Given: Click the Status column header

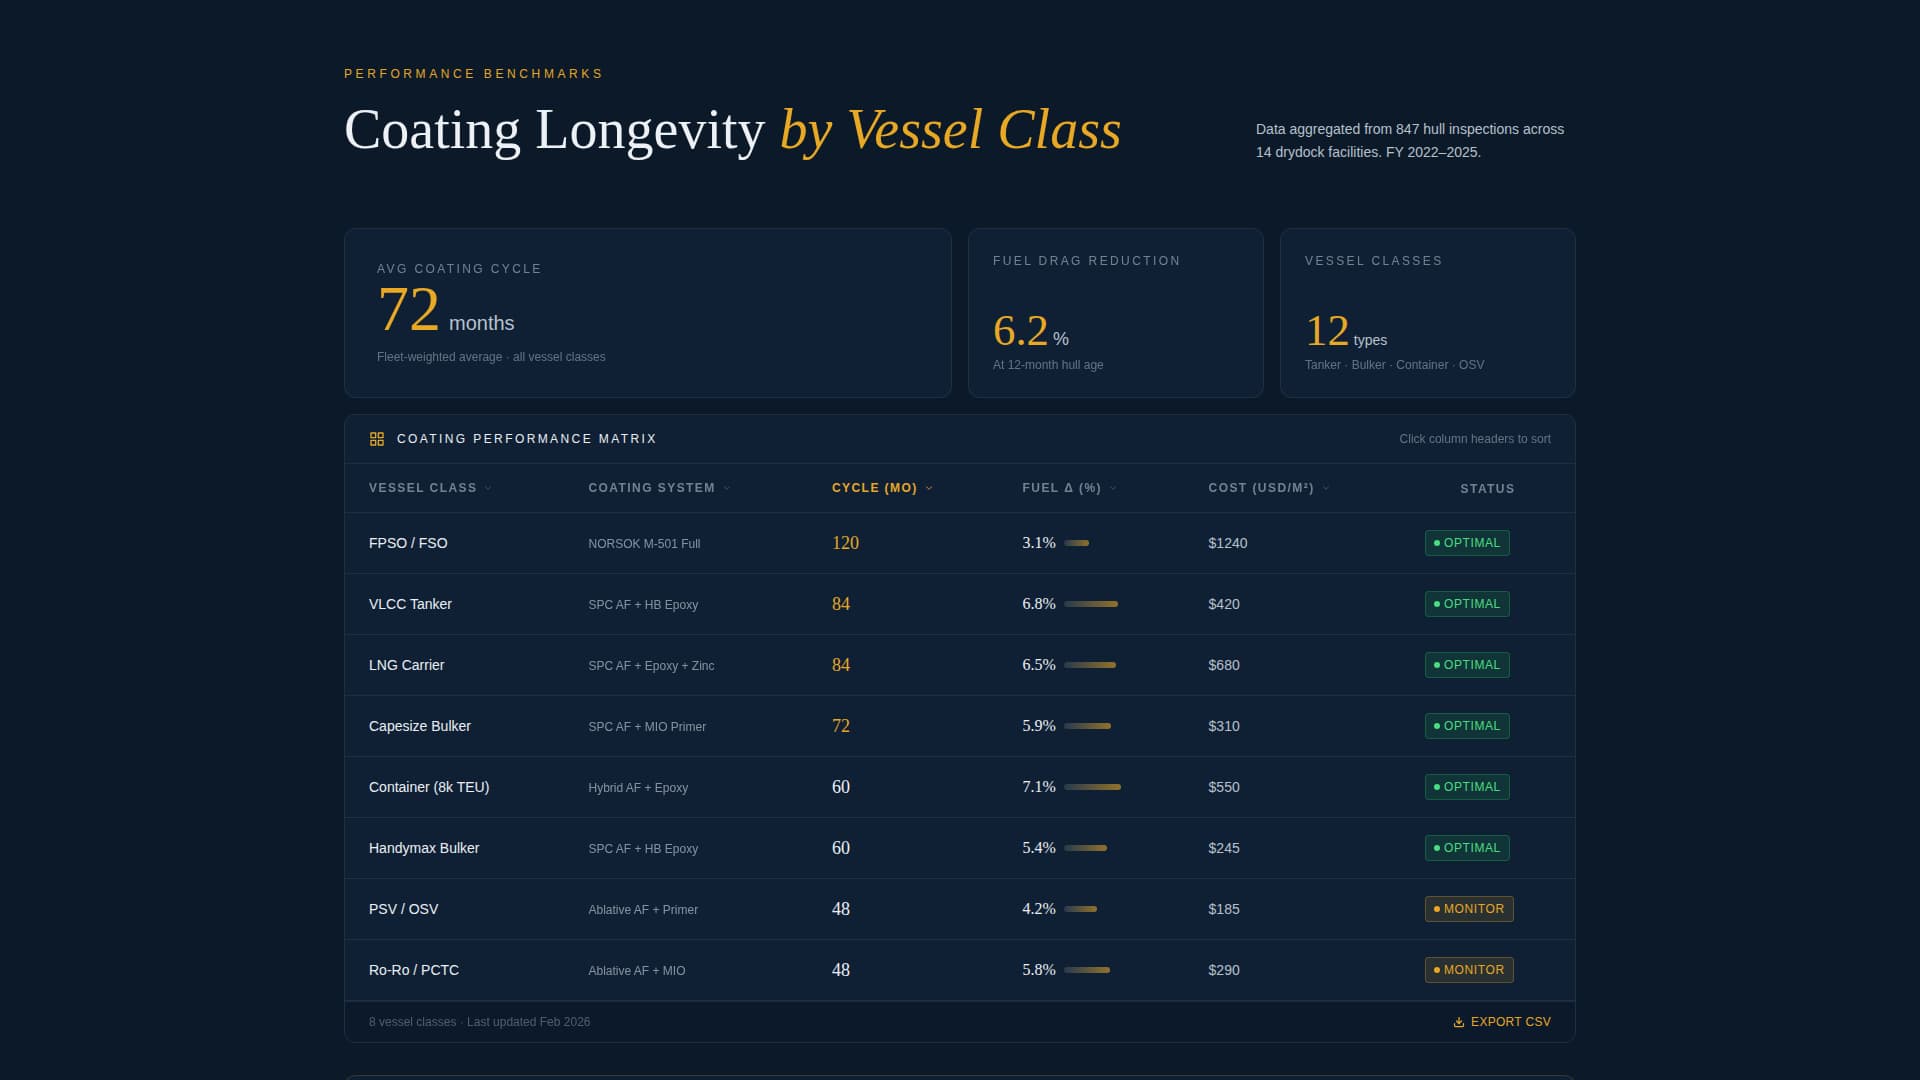Looking at the screenshot, I should coord(1486,489).
